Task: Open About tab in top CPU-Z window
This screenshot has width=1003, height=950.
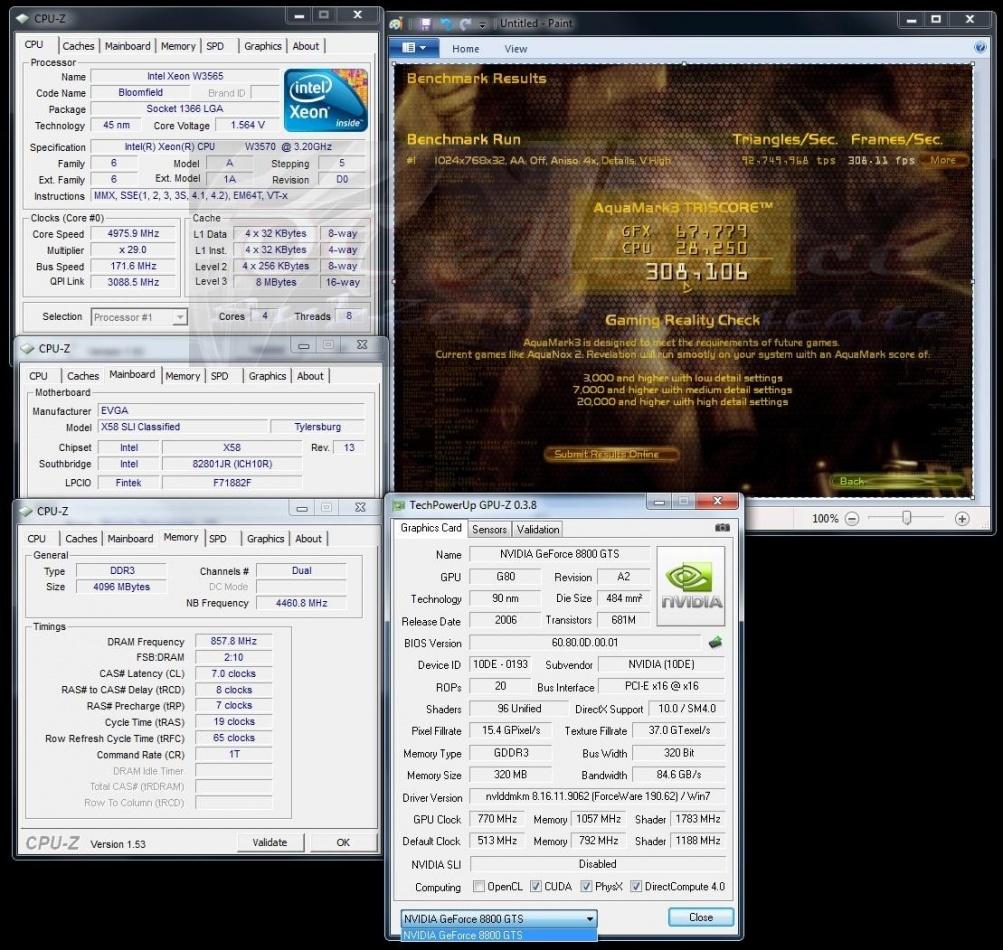Action: pos(306,46)
